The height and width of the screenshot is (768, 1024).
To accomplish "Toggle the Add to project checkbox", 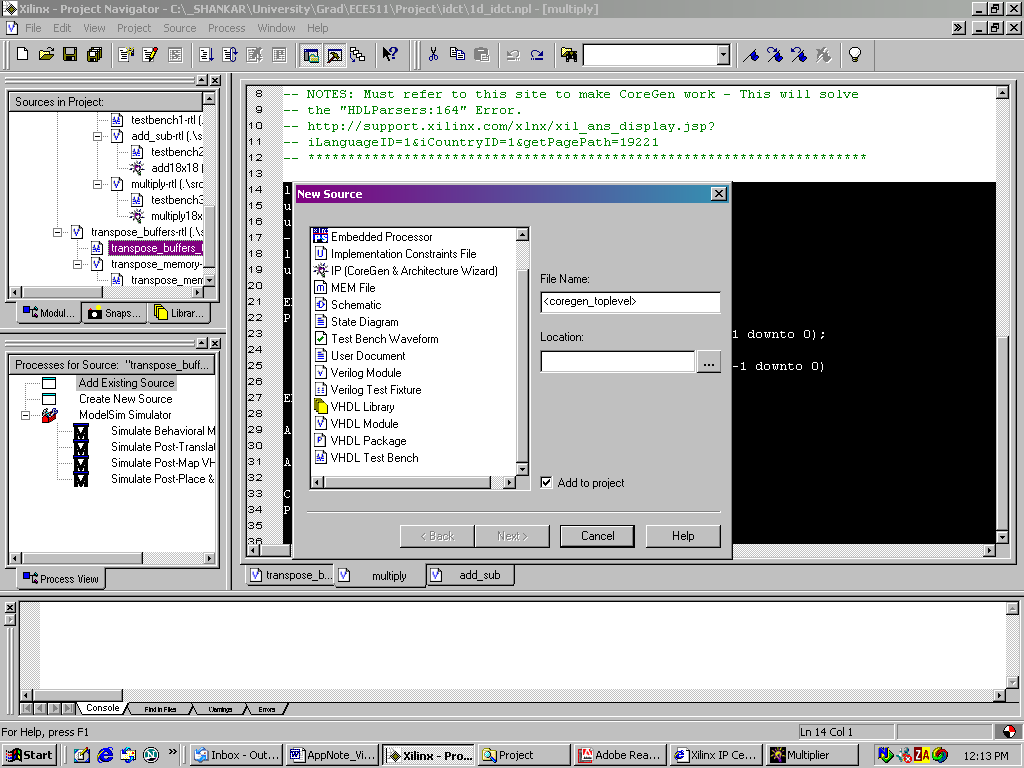I will (x=546, y=483).
